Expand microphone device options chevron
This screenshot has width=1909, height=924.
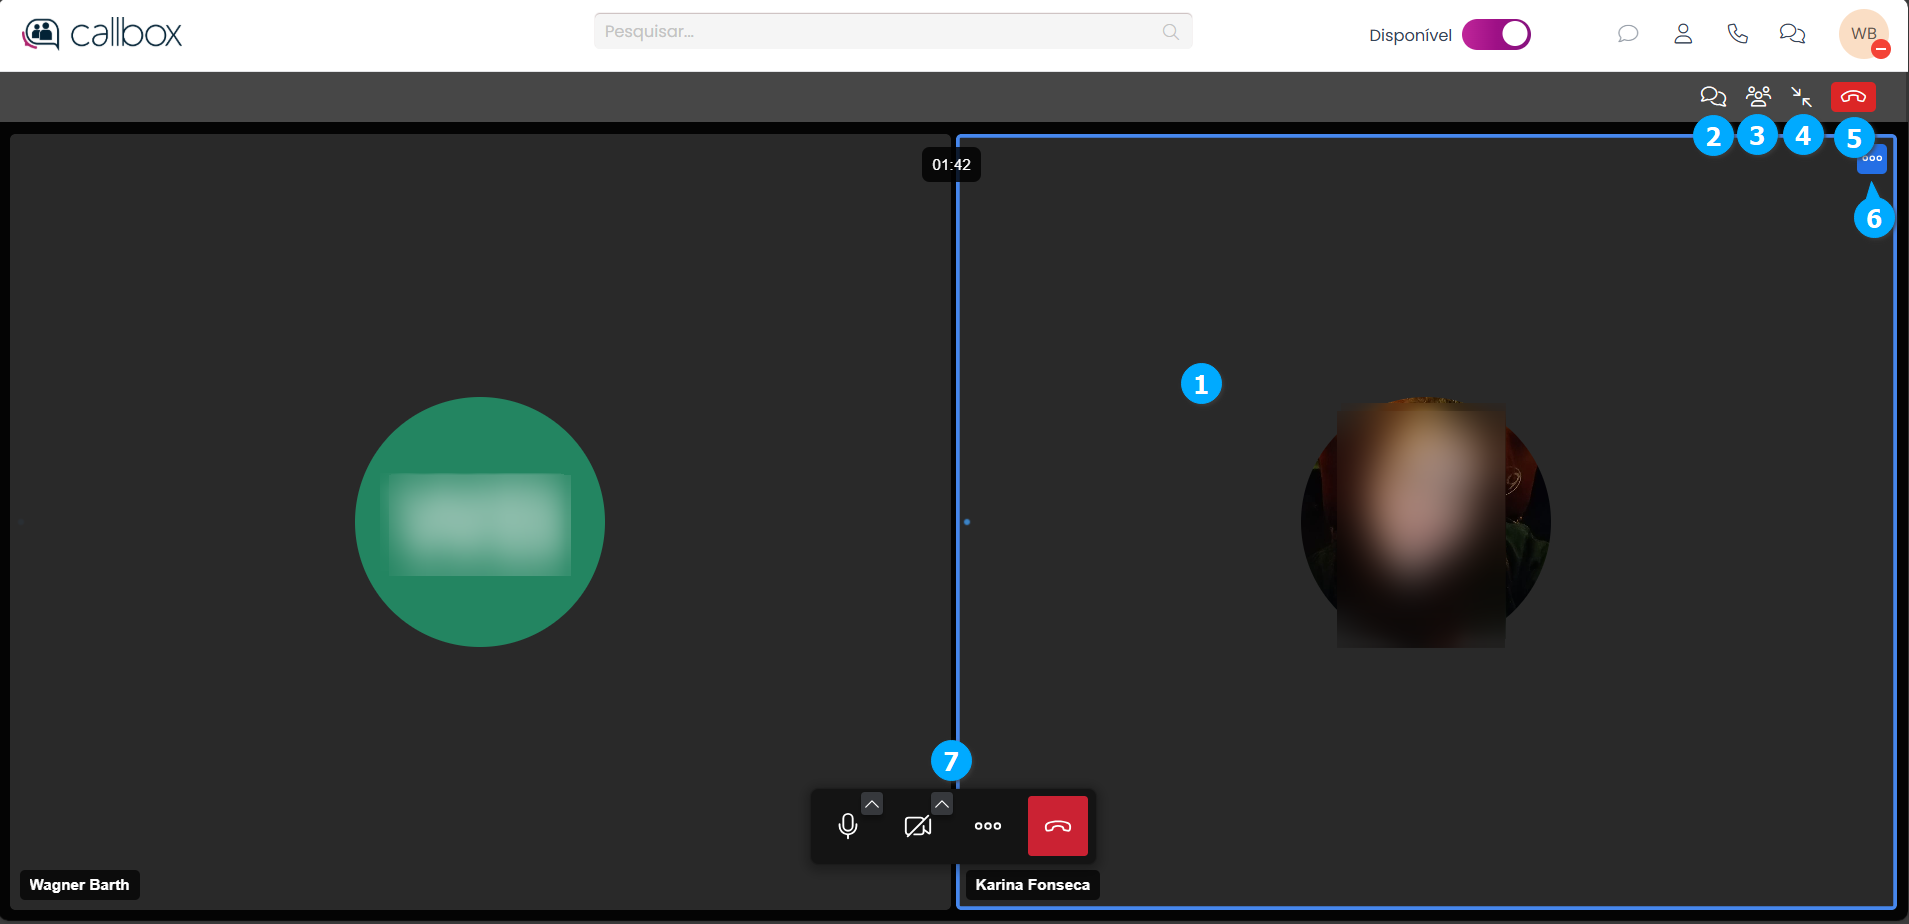(x=872, y=804)
